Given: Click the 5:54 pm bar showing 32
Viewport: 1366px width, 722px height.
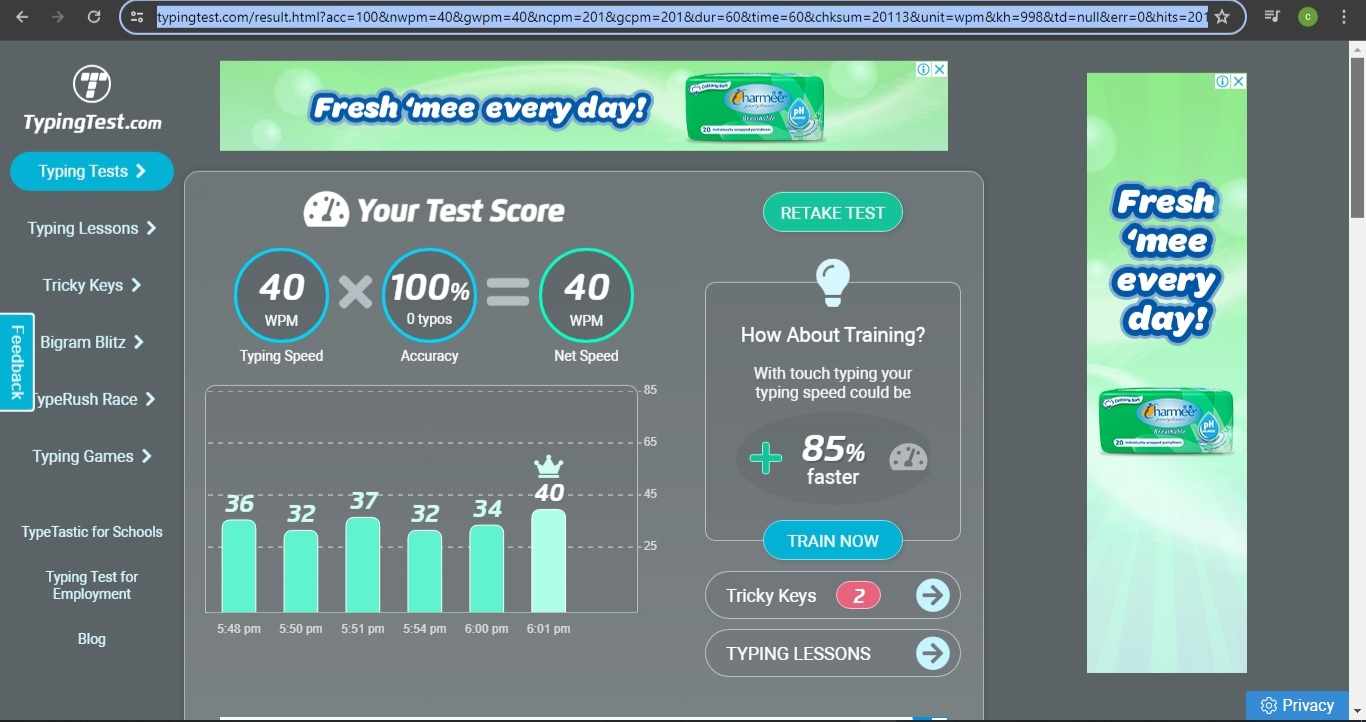Looking at the screenshot, I should [425, 571].
